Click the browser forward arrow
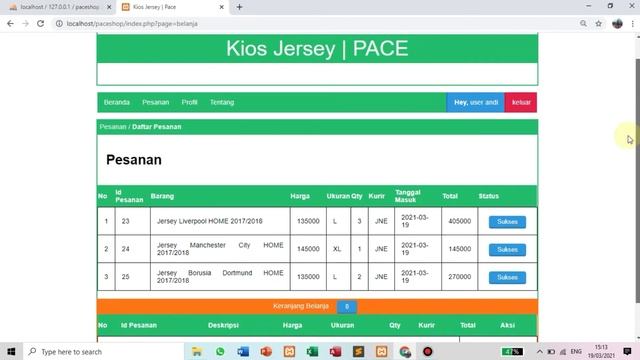The height and width of the screenshot is (360, 640). coord(25,24)
